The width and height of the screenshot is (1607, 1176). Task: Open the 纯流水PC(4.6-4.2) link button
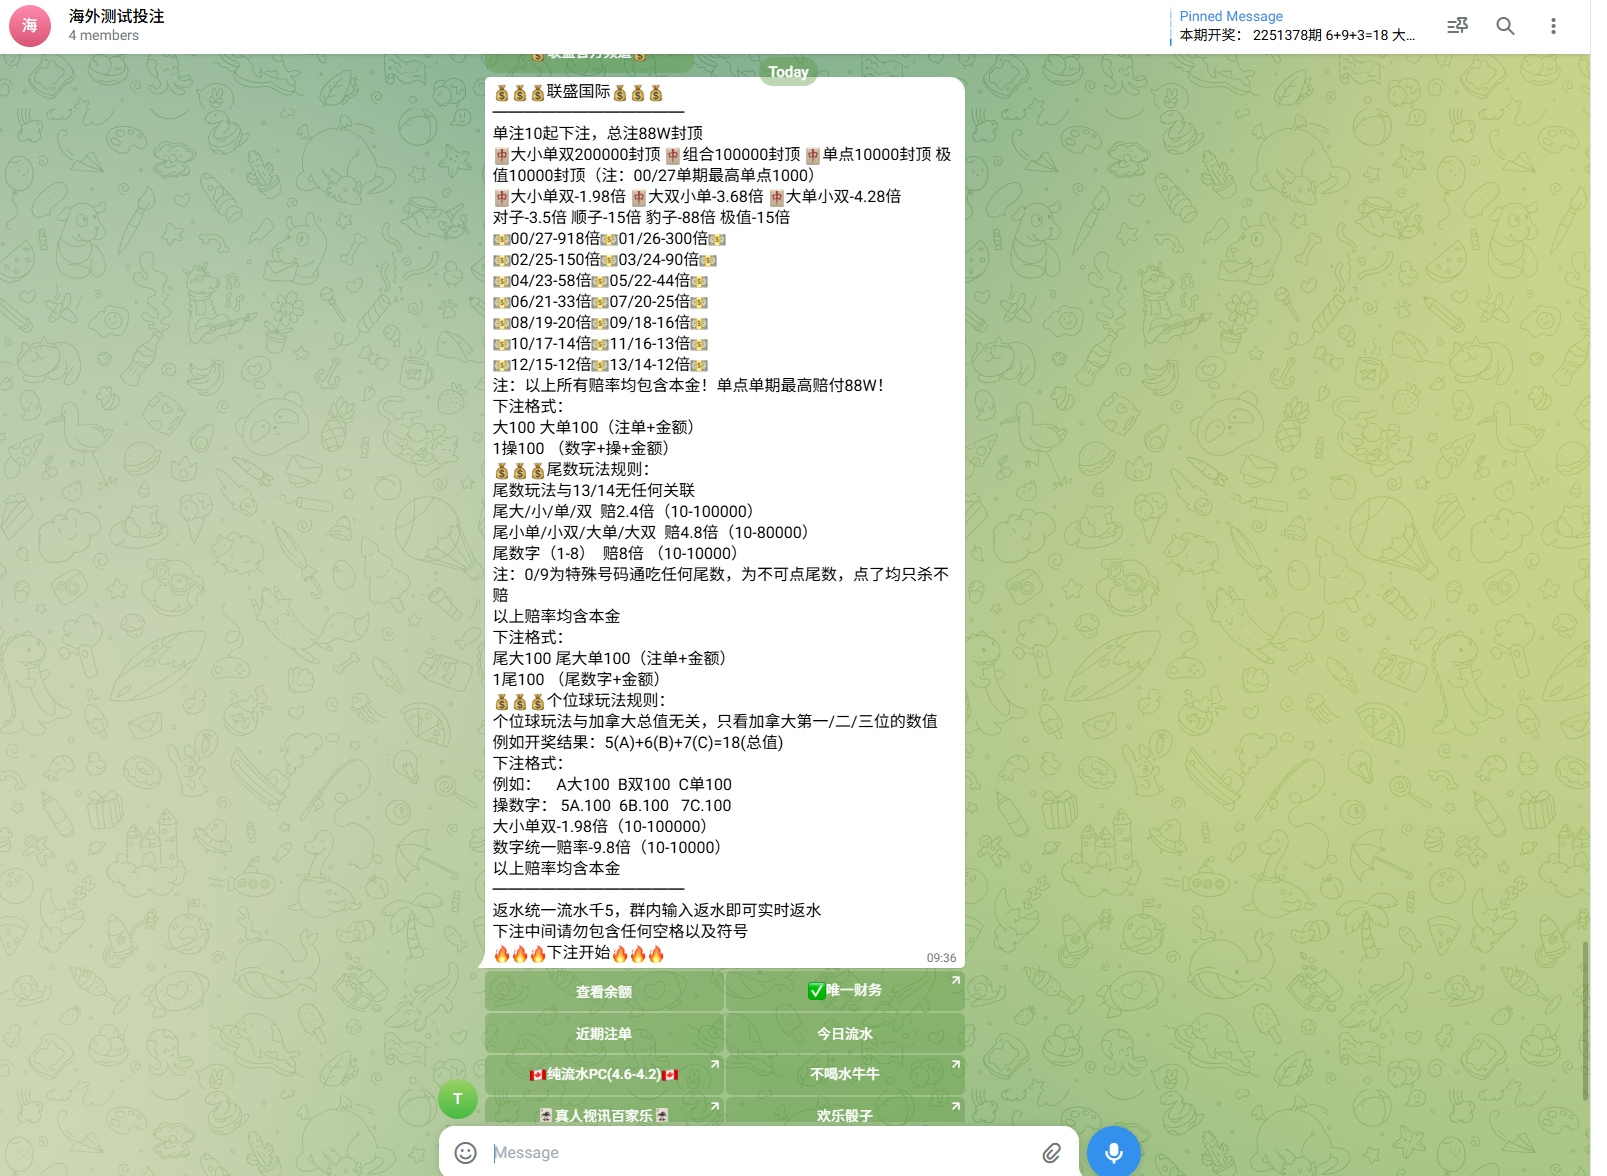coord(604,1074)
